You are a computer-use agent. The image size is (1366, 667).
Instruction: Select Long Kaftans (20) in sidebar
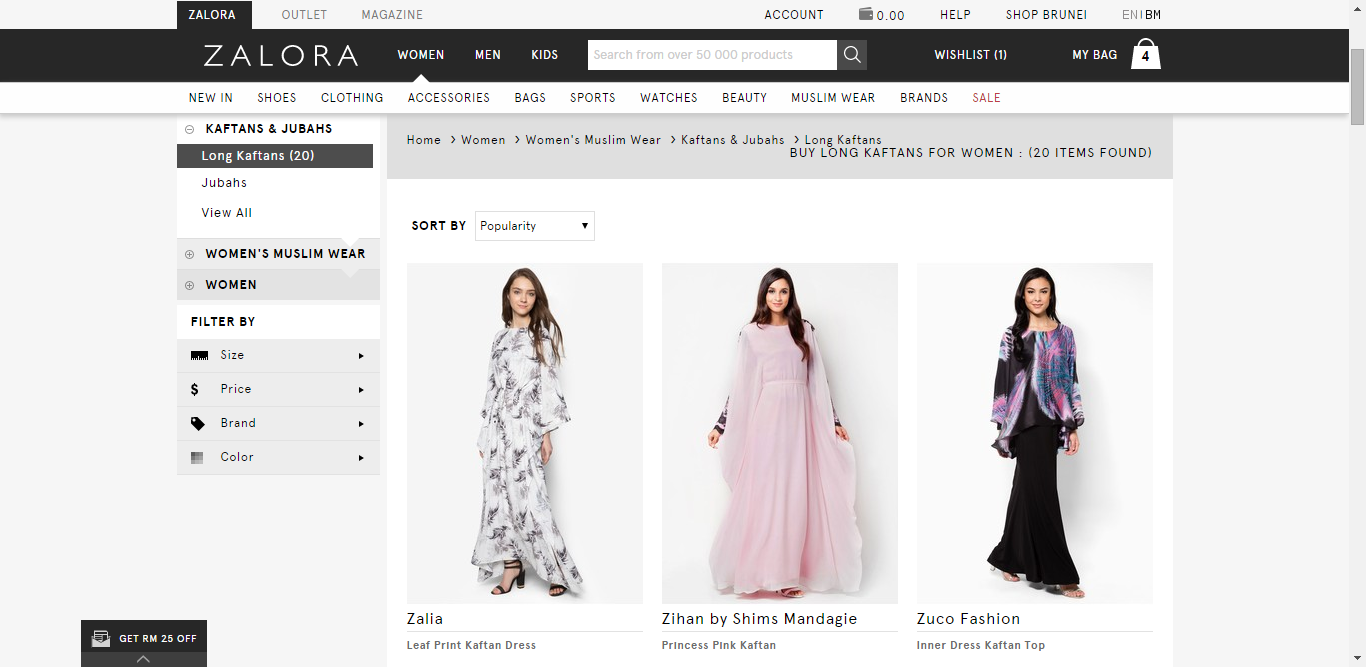[x=275, y=156]
